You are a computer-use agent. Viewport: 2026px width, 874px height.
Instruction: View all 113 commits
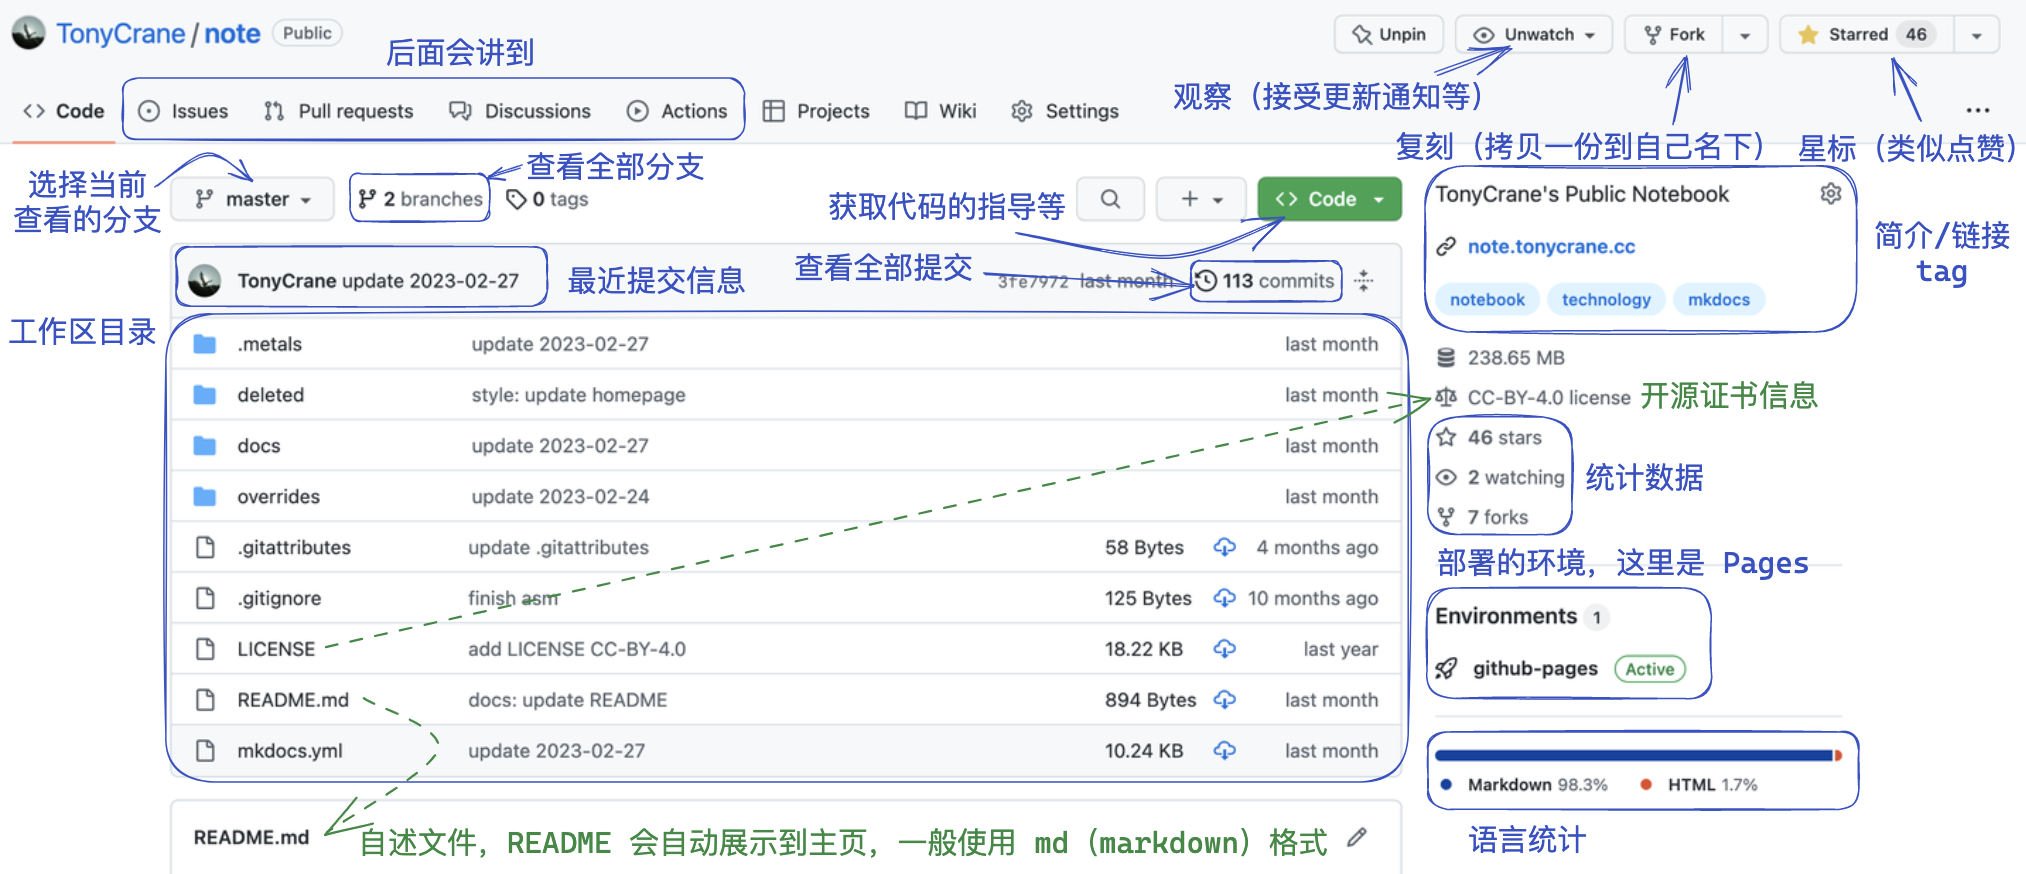(1266, 281)
